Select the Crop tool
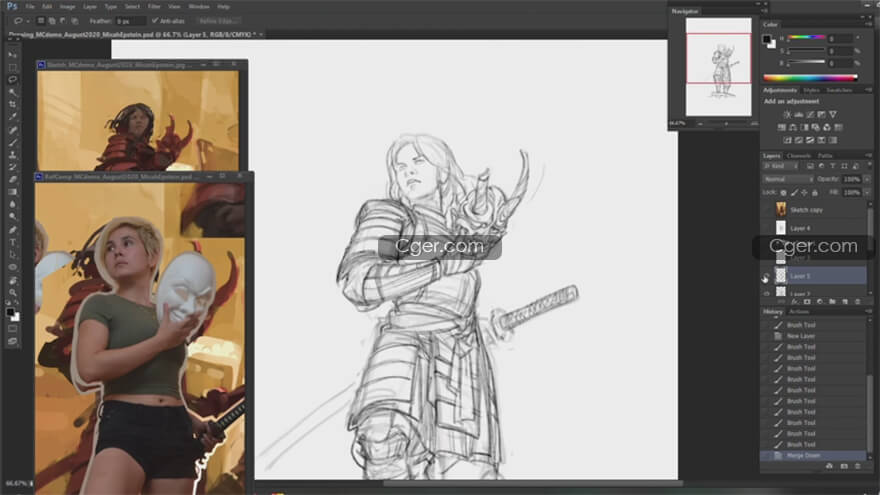 click(12, 104)
